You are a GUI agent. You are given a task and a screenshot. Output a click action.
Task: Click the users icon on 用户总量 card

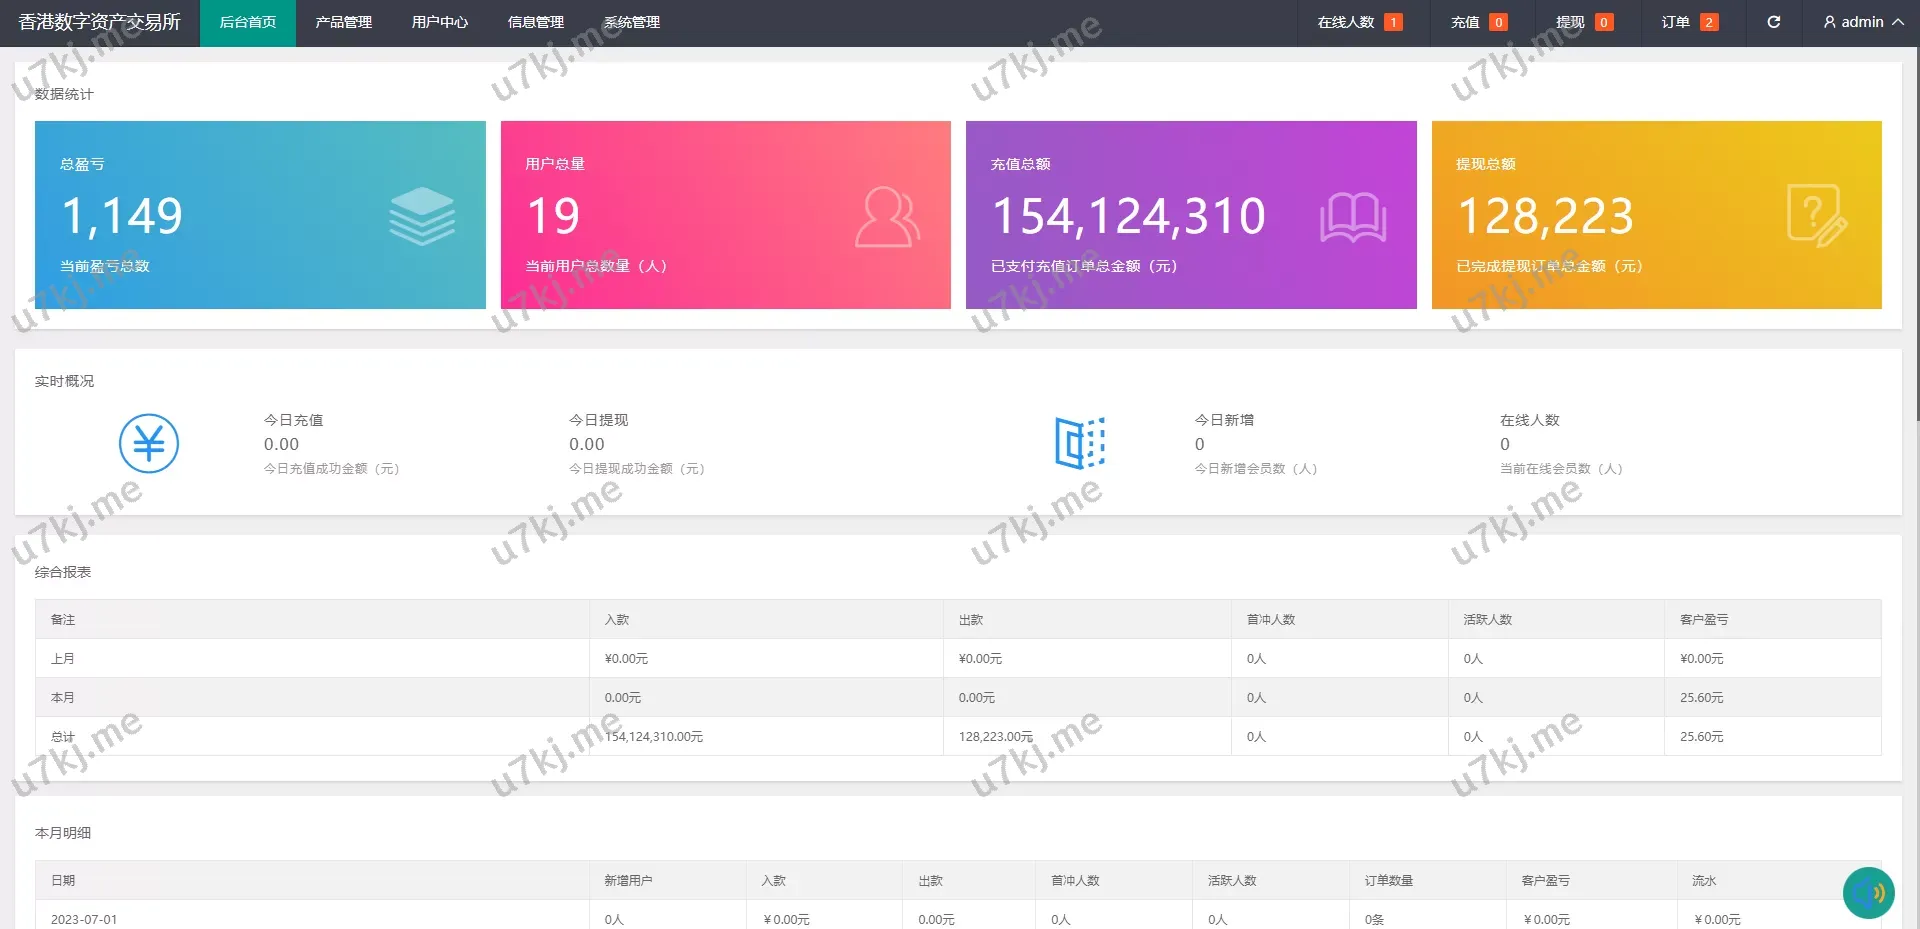(x=887, y=216)
